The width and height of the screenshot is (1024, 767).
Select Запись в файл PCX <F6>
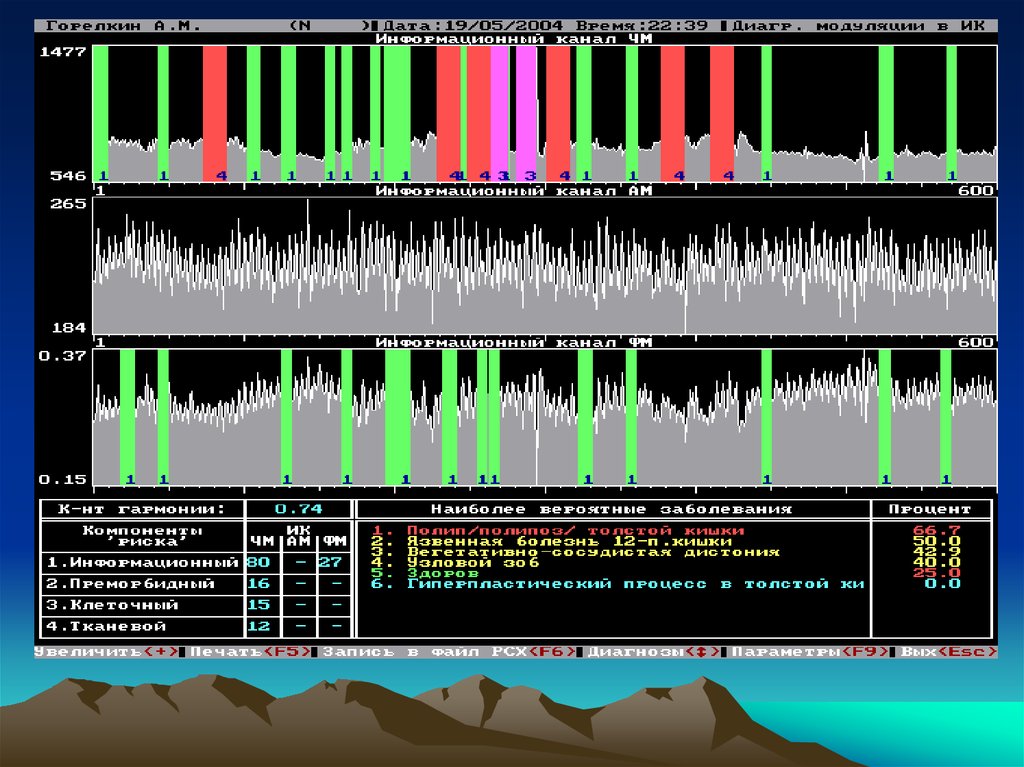coord(448,652)
